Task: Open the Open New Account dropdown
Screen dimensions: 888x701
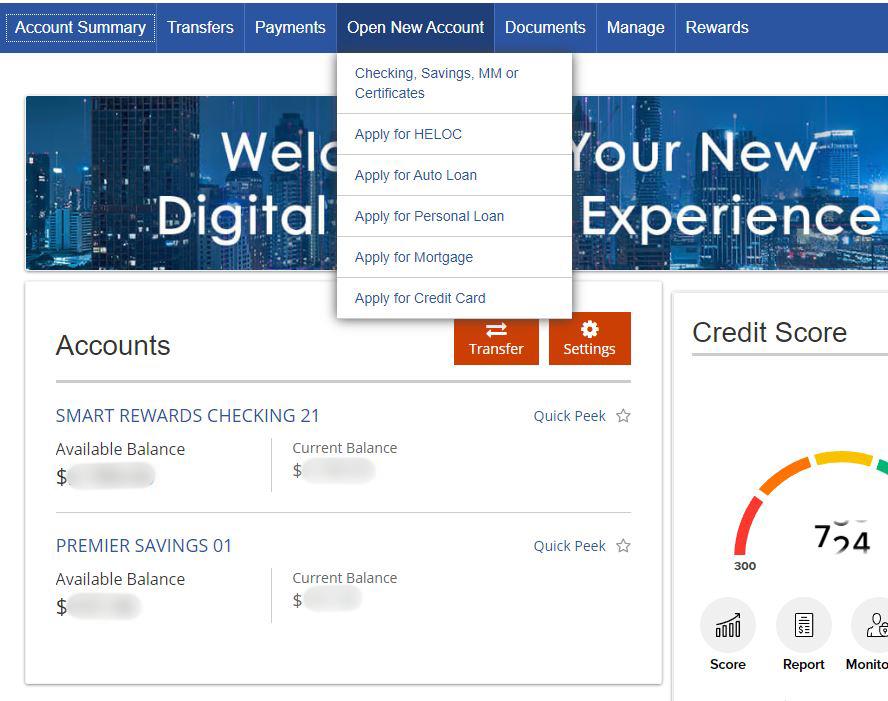Action: click(415, 27)
